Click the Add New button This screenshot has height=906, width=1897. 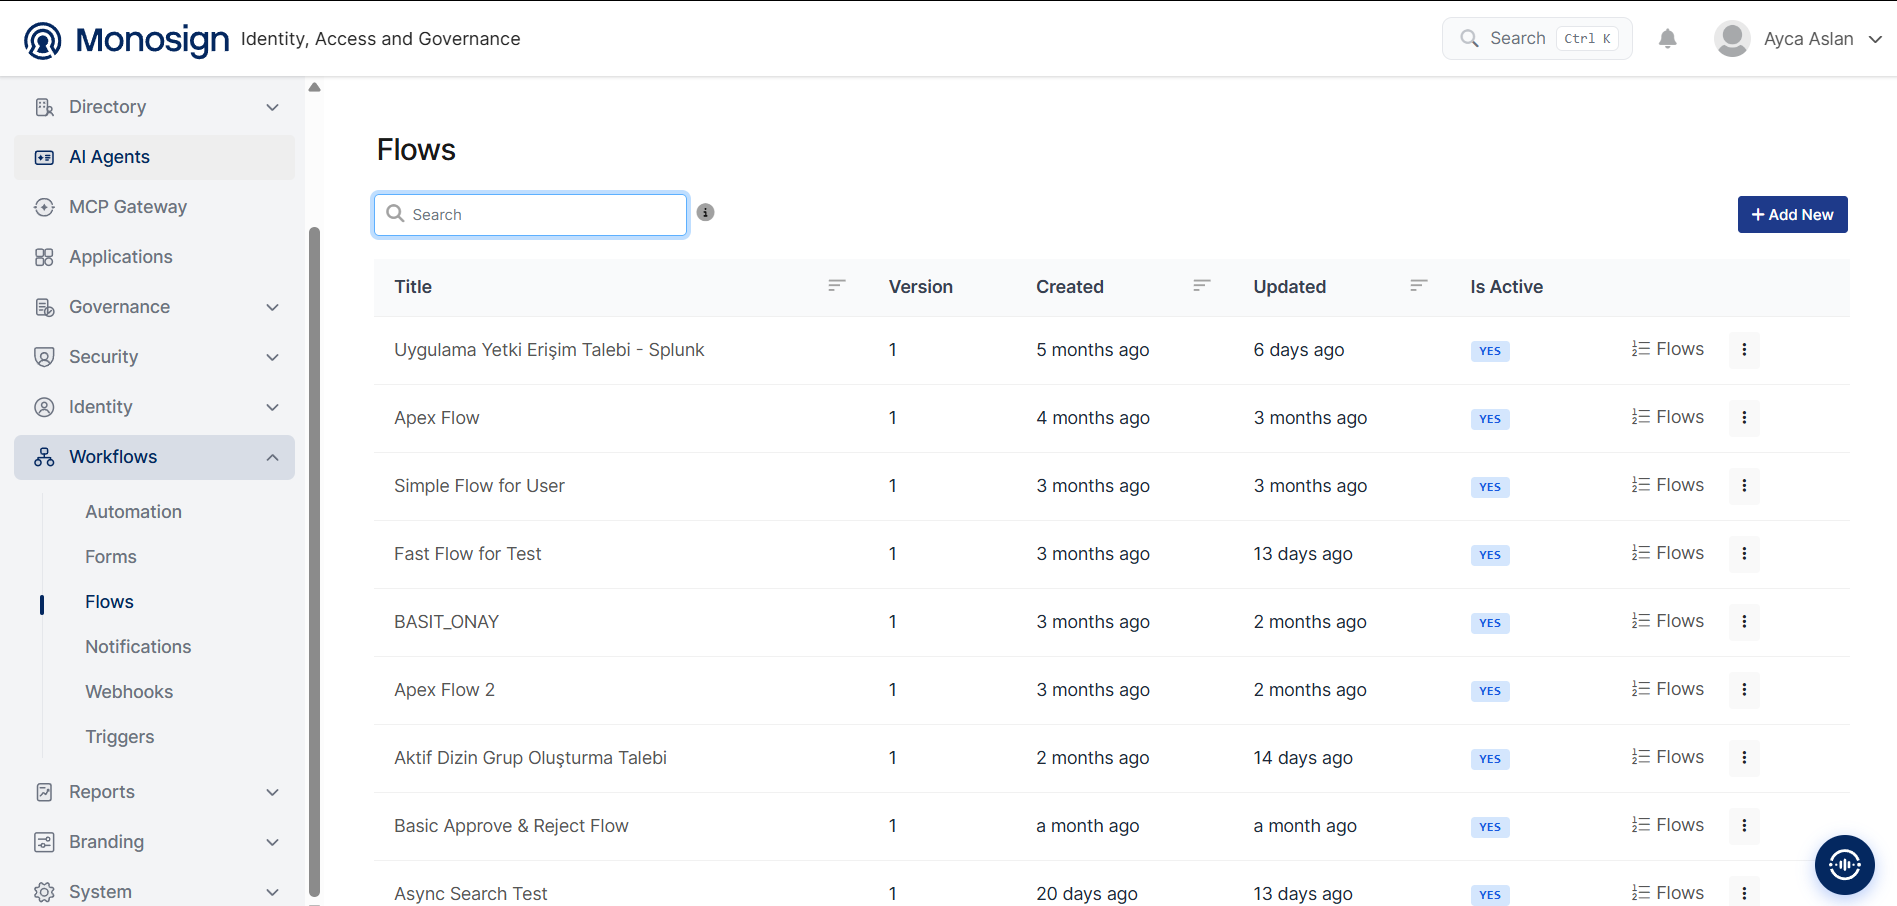coord(1792,215)
